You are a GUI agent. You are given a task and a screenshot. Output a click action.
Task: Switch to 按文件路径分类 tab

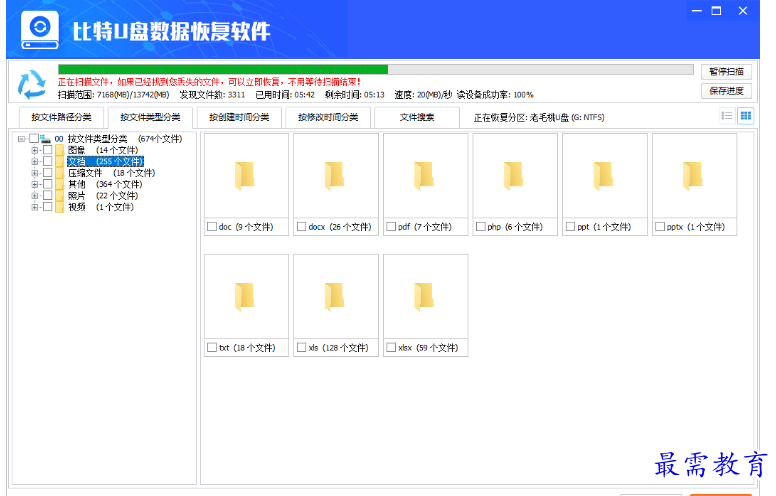click(61, 117)
